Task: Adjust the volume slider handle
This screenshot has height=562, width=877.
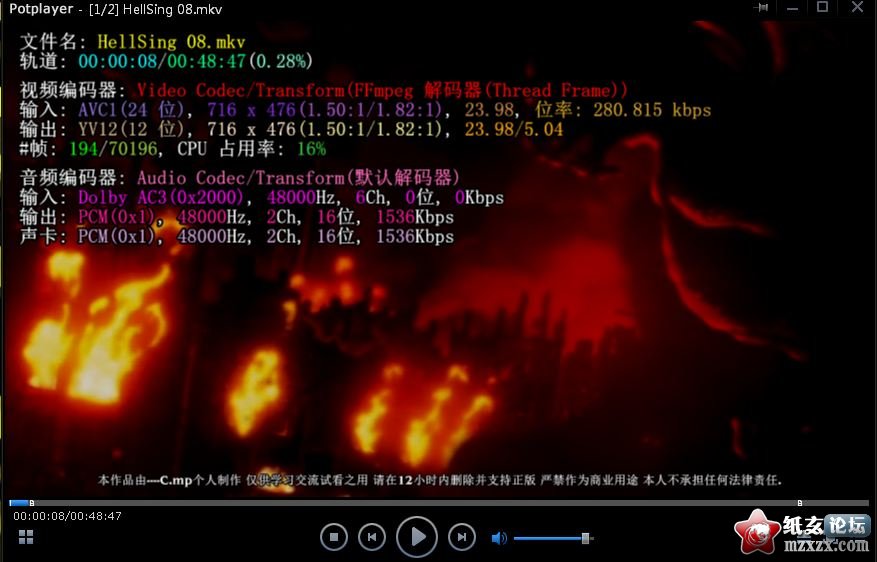Action: pyautogui.click(x=585, y=538)
